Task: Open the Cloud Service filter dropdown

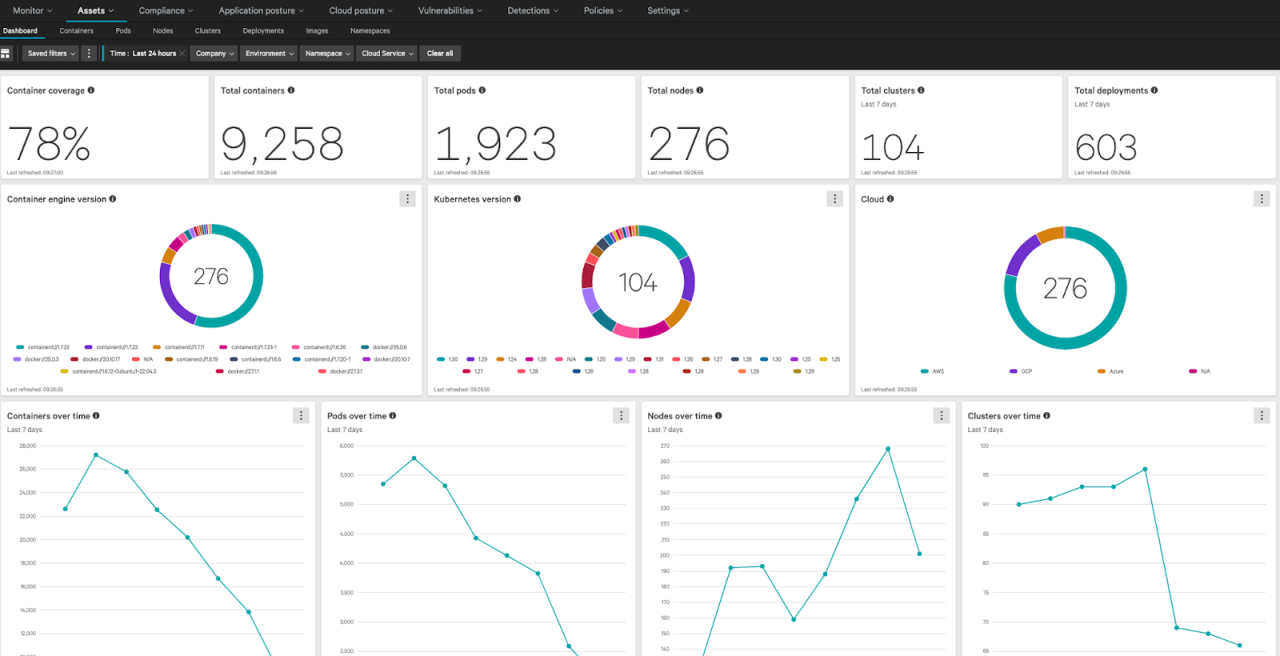Action: point(387,53)
